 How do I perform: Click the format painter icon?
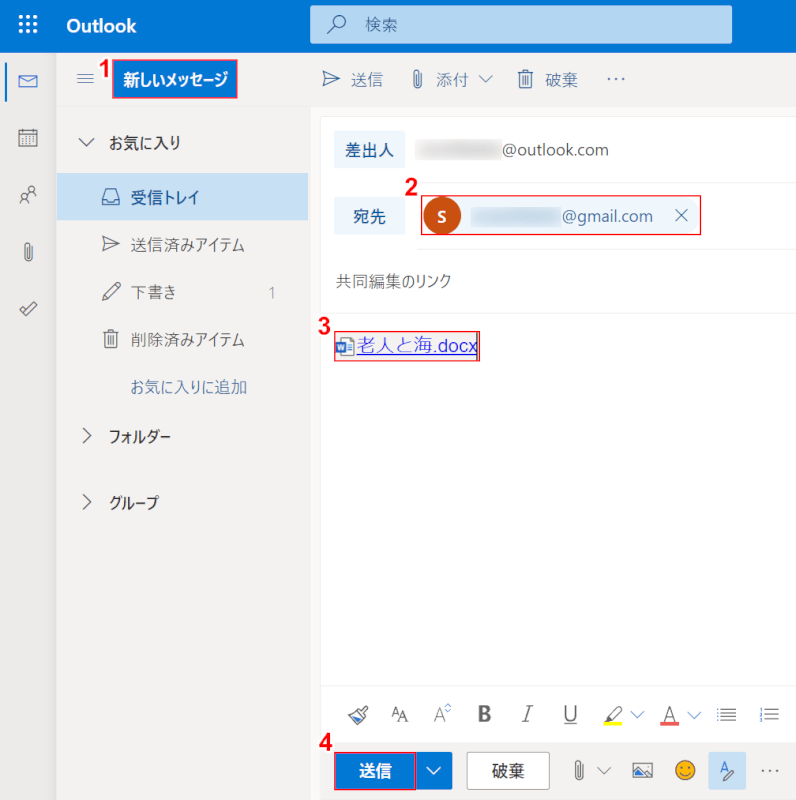pos(358,714)
